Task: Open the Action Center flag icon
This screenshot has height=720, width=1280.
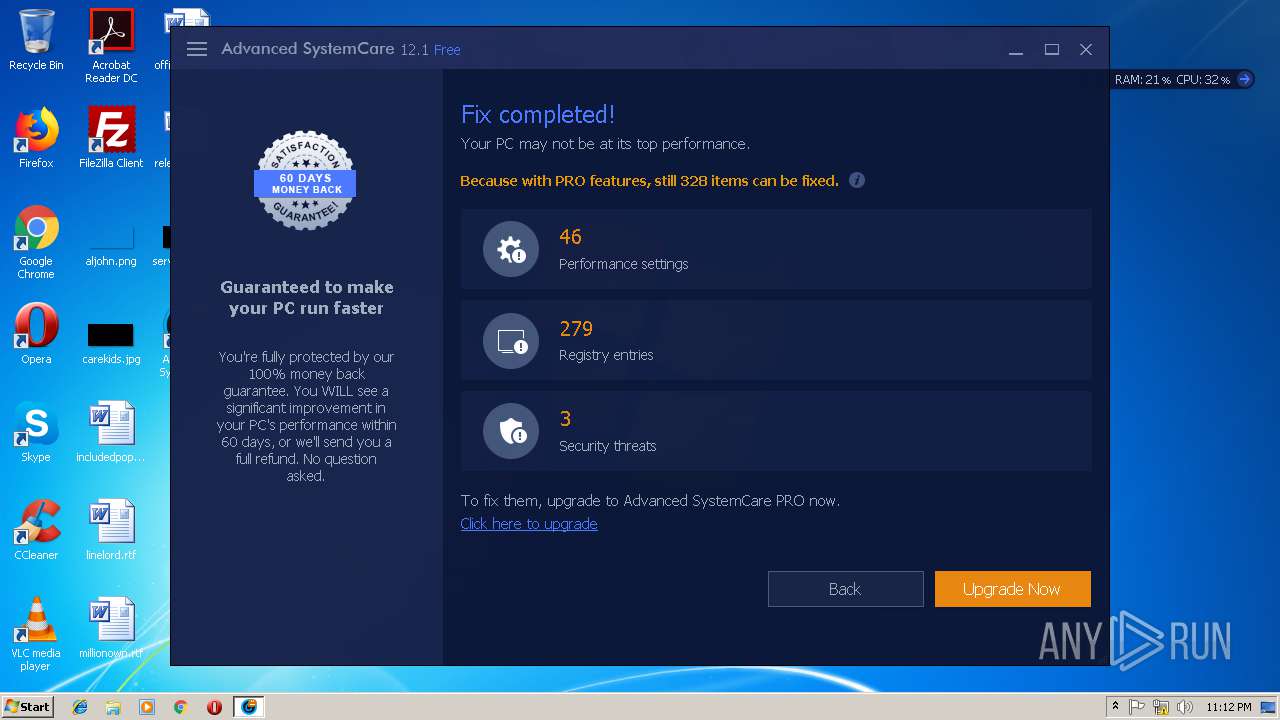Action: tap(1137, 707)
